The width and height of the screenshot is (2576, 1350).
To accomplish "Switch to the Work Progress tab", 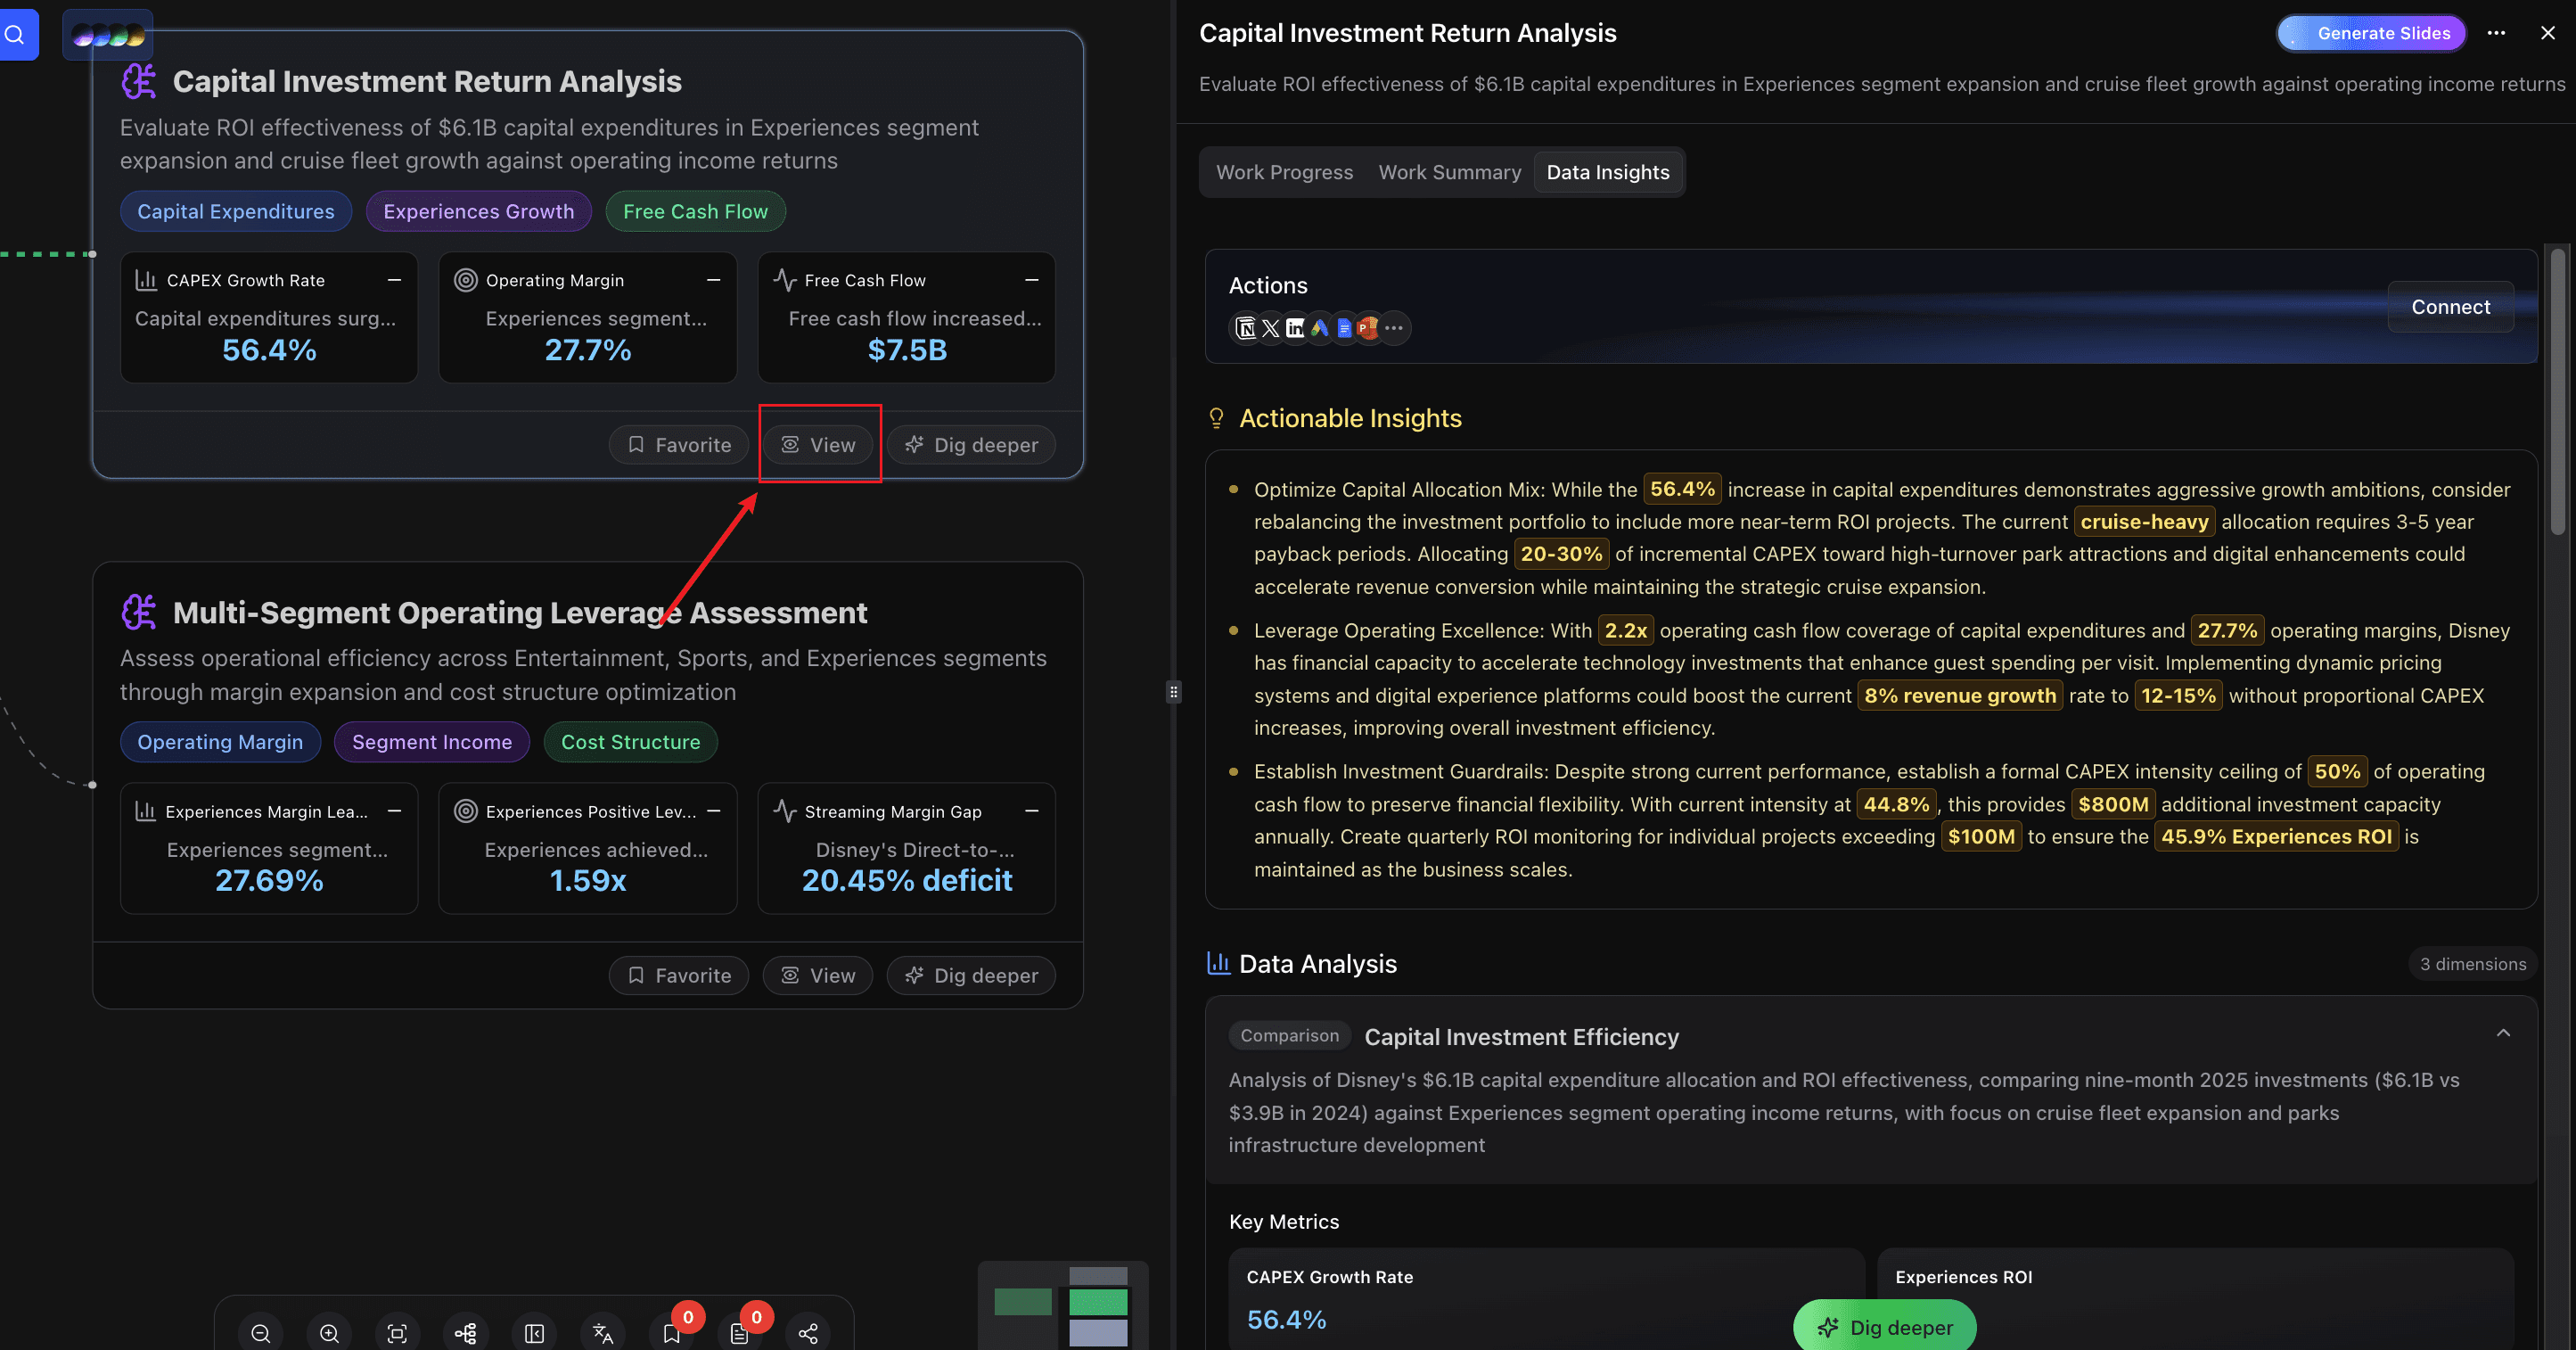I will click(x=1284, y=172).
